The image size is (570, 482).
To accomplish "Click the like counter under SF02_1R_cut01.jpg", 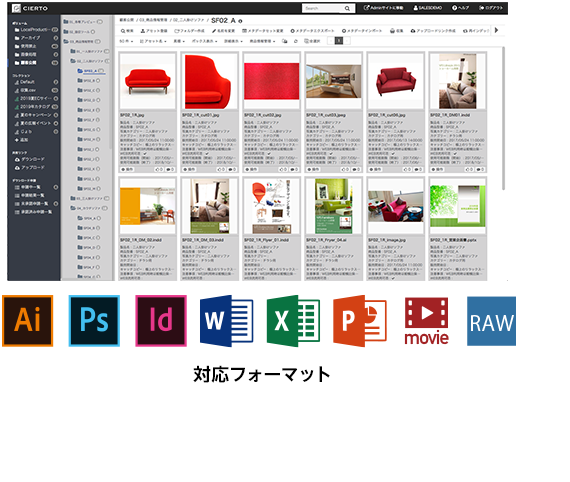I will (221, 170).
